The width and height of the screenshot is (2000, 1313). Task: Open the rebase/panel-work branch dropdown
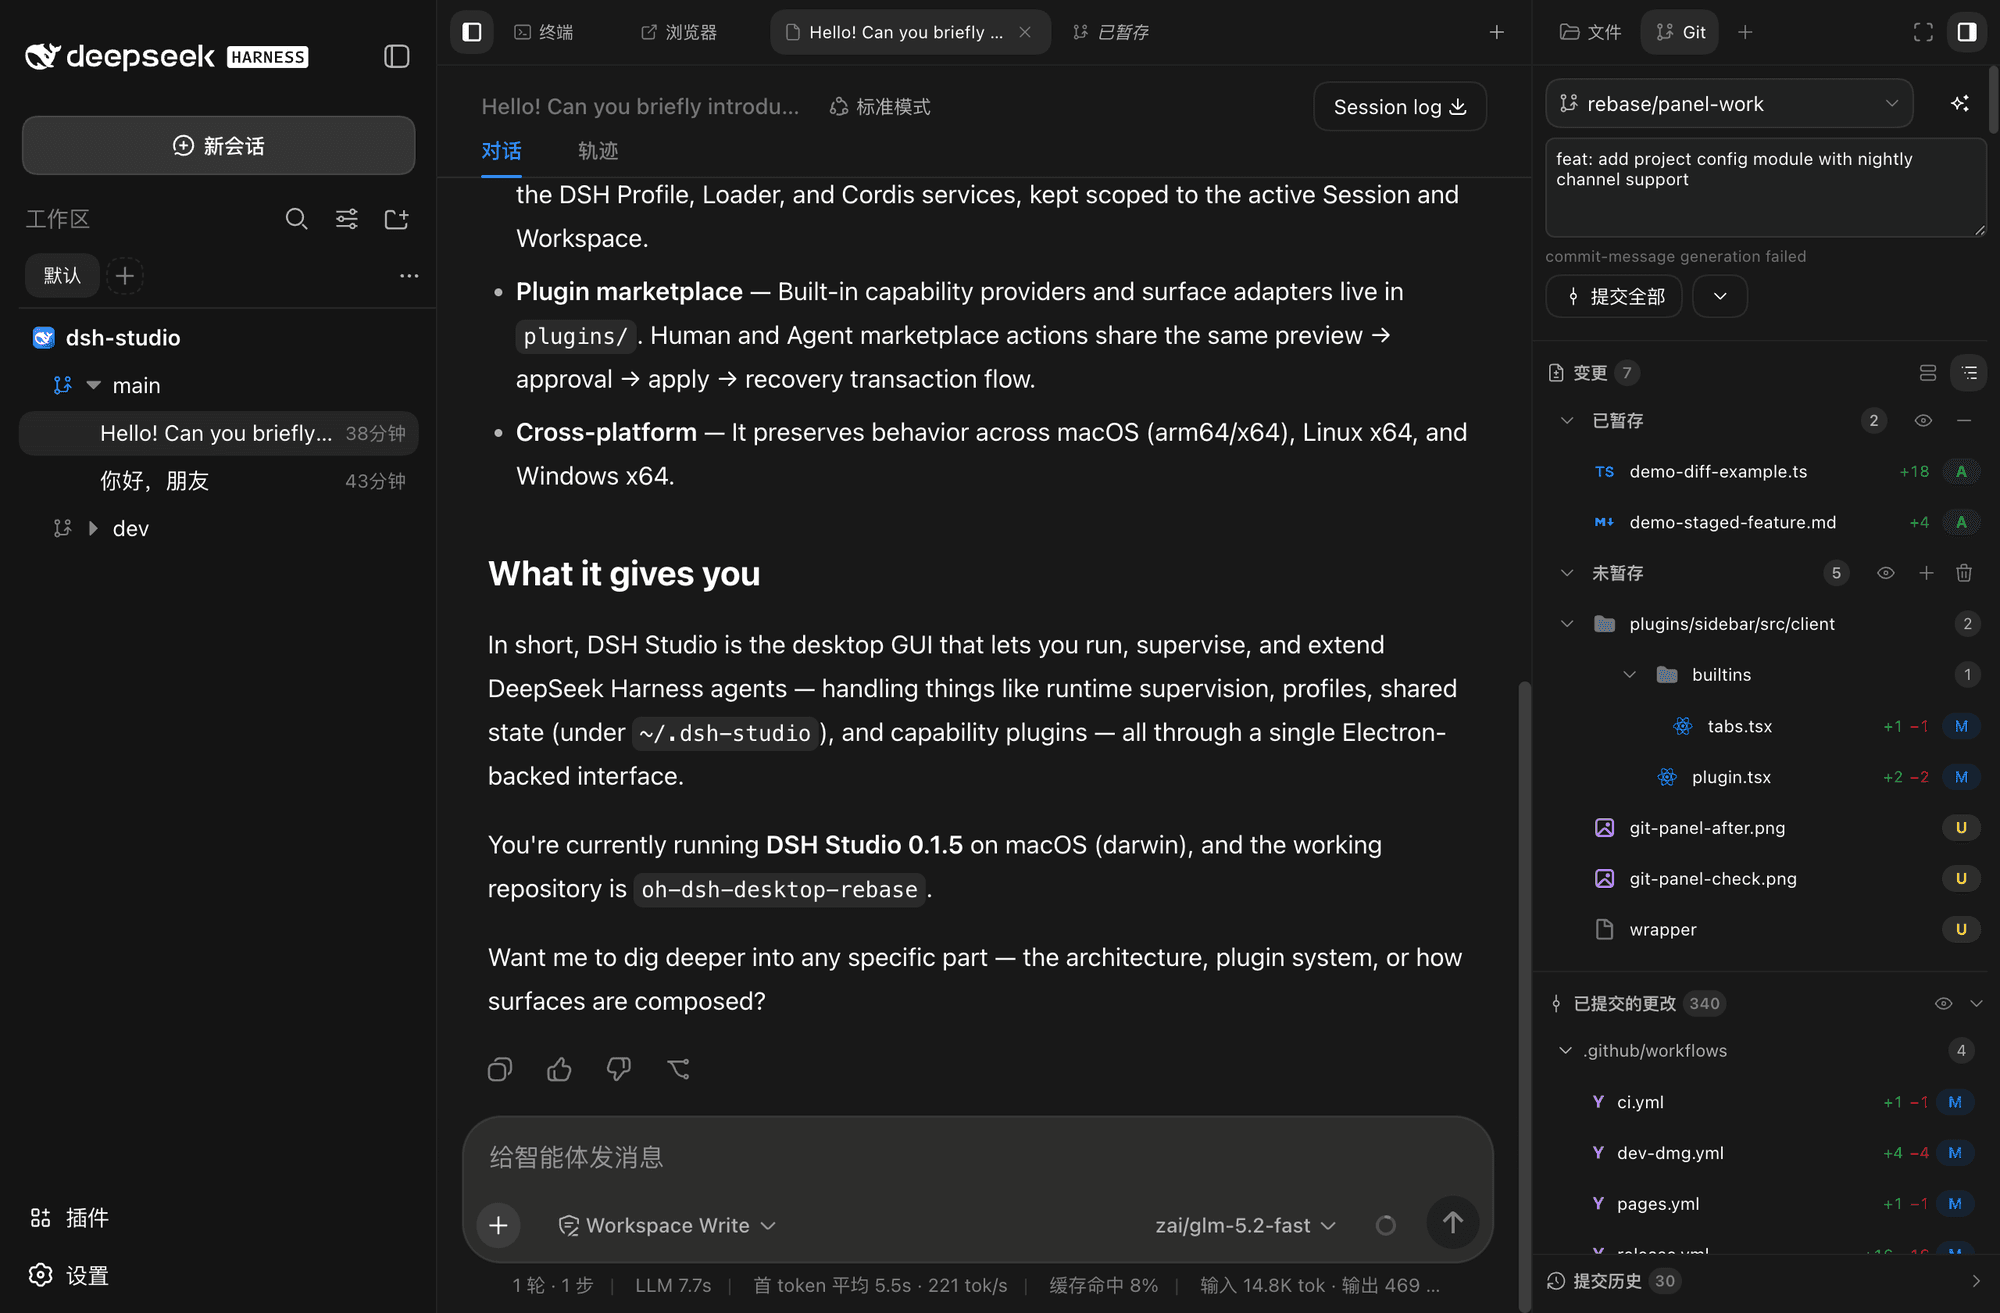(1729, 103)
